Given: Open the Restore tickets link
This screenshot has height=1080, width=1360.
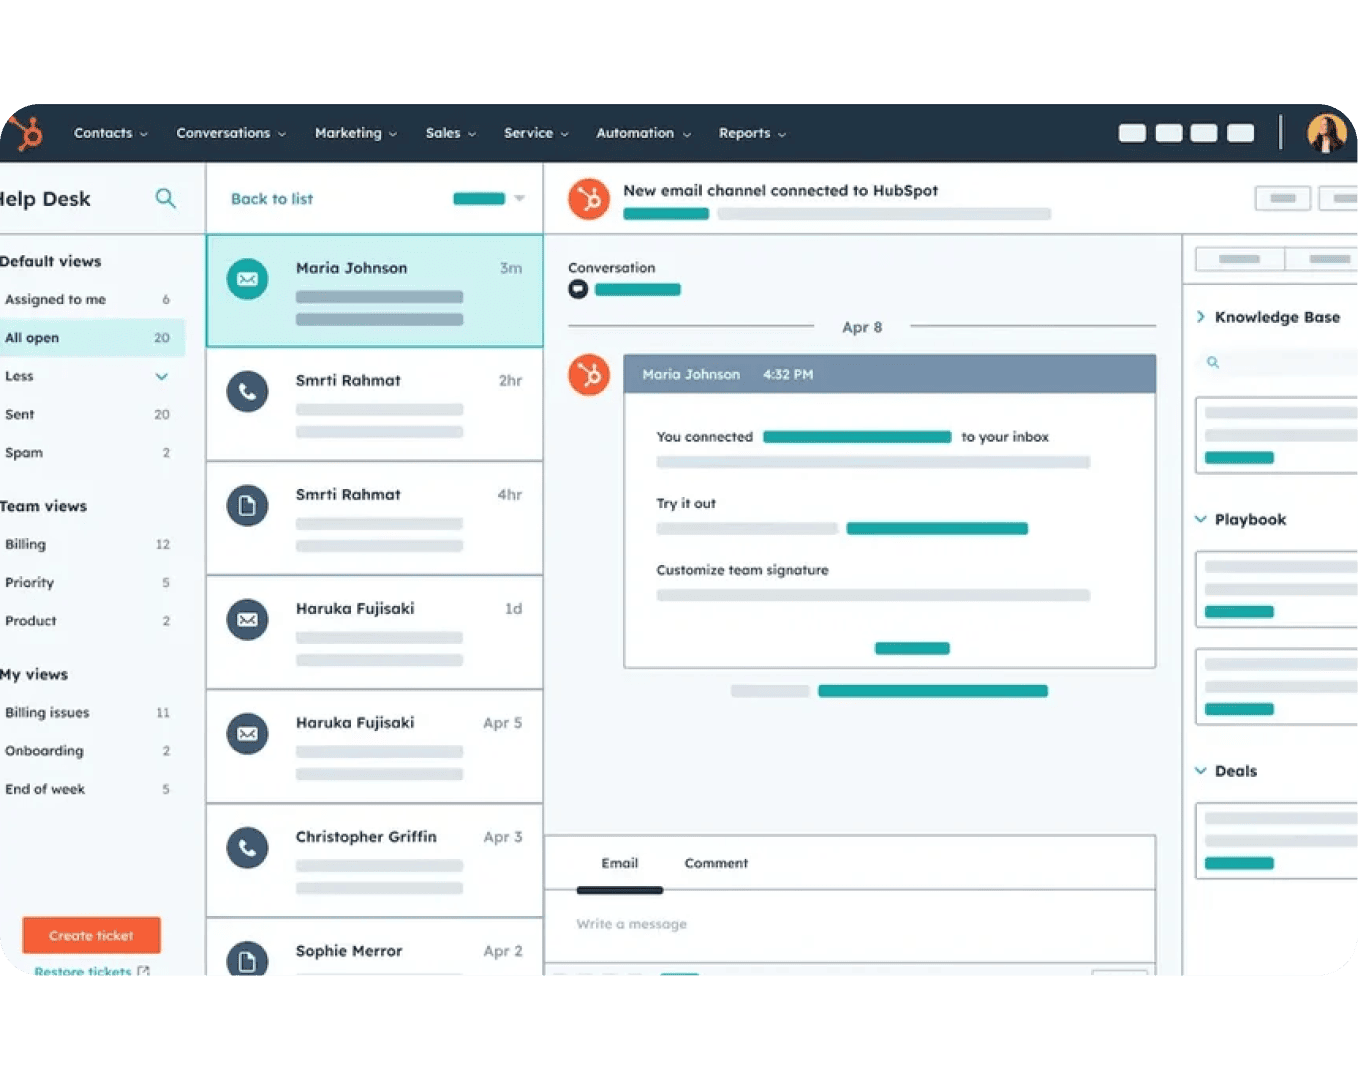Looking at the screenshot, I should coord(83,970).
